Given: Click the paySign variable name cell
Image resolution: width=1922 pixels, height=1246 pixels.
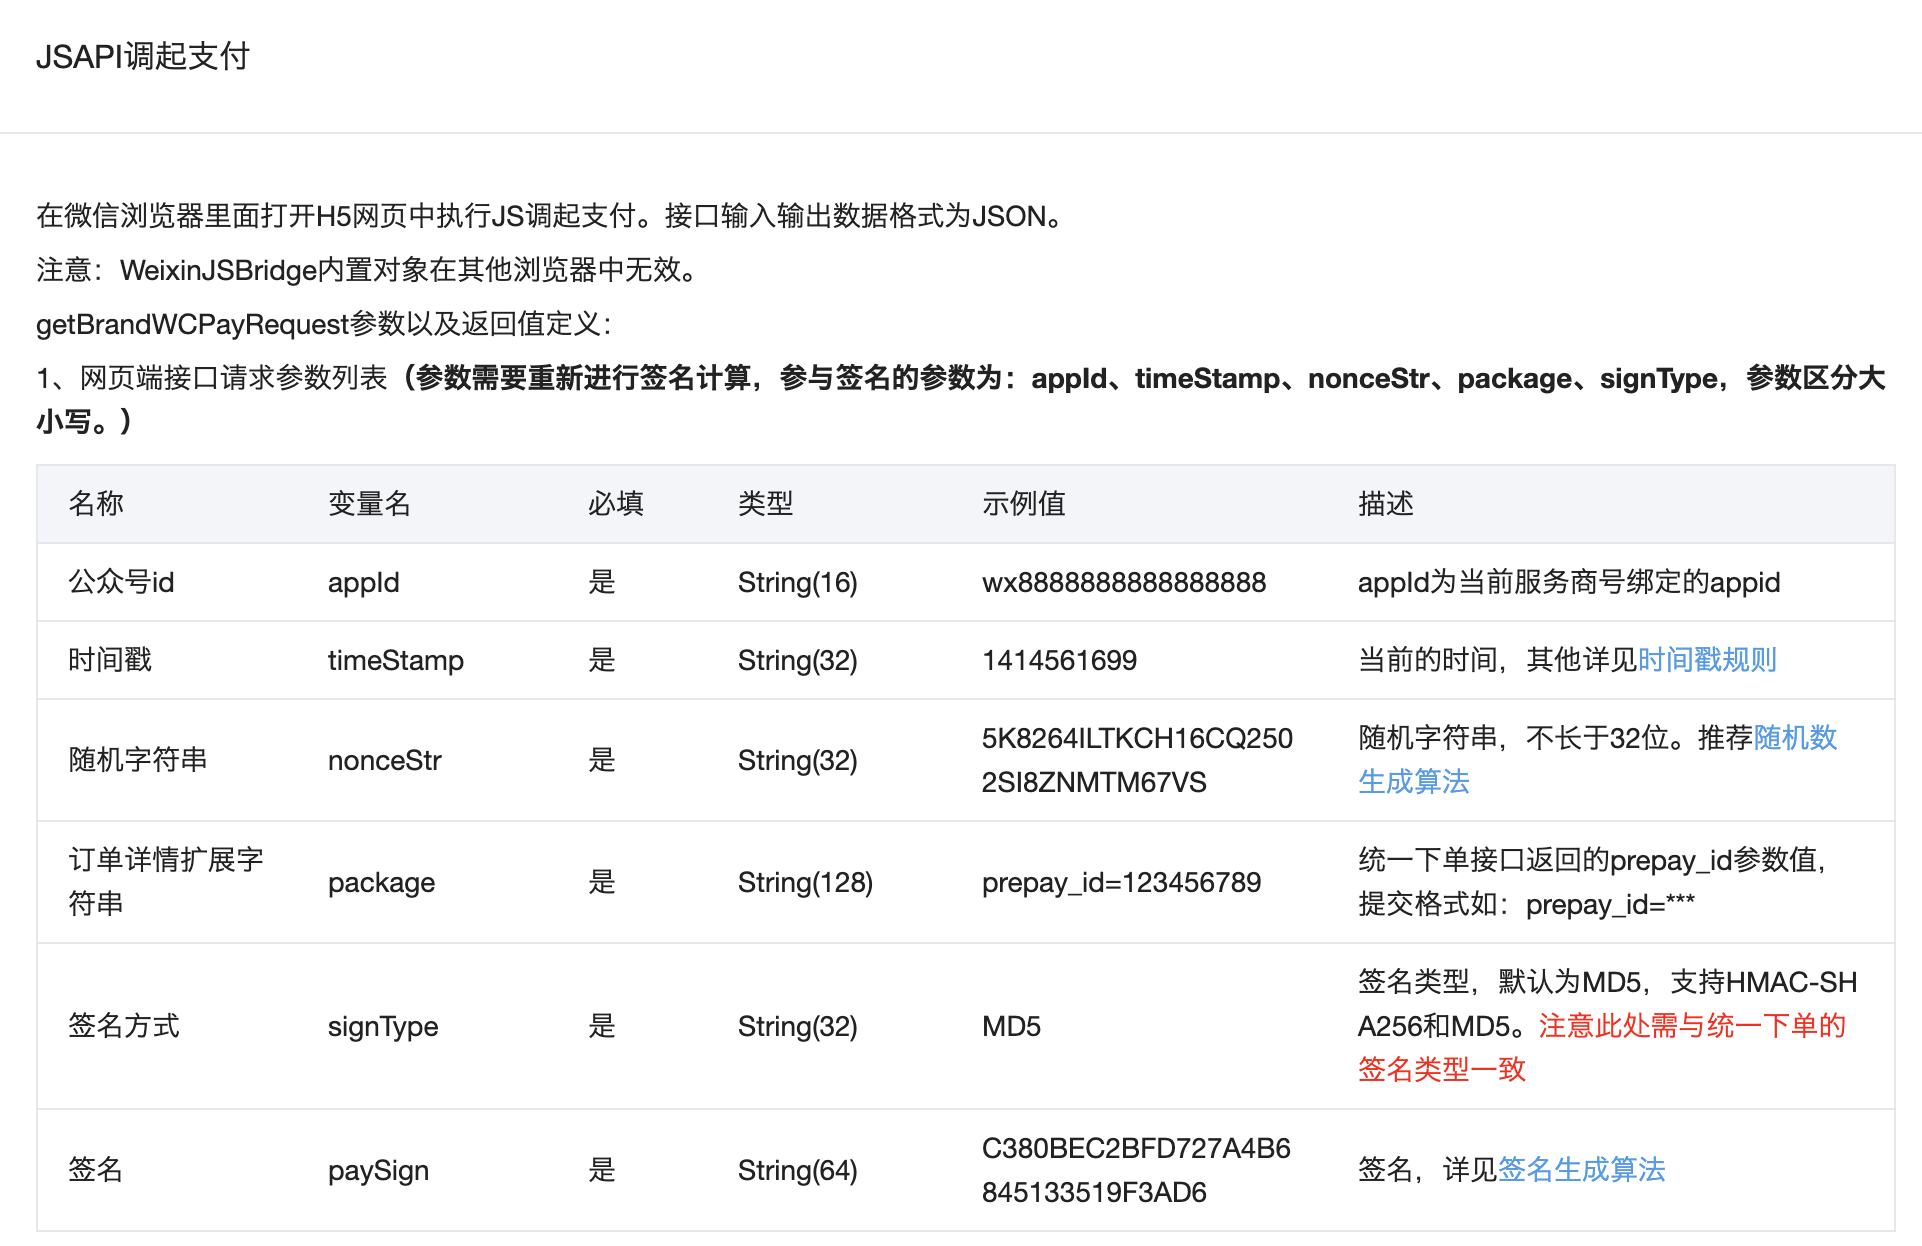Looking at the screenshot, I should [x=378, y=1170].
